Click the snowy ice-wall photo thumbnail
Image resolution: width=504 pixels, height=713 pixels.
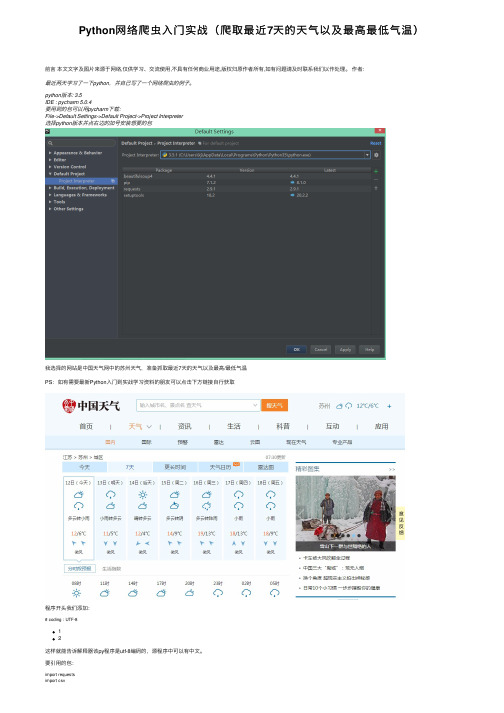point(346,513)
